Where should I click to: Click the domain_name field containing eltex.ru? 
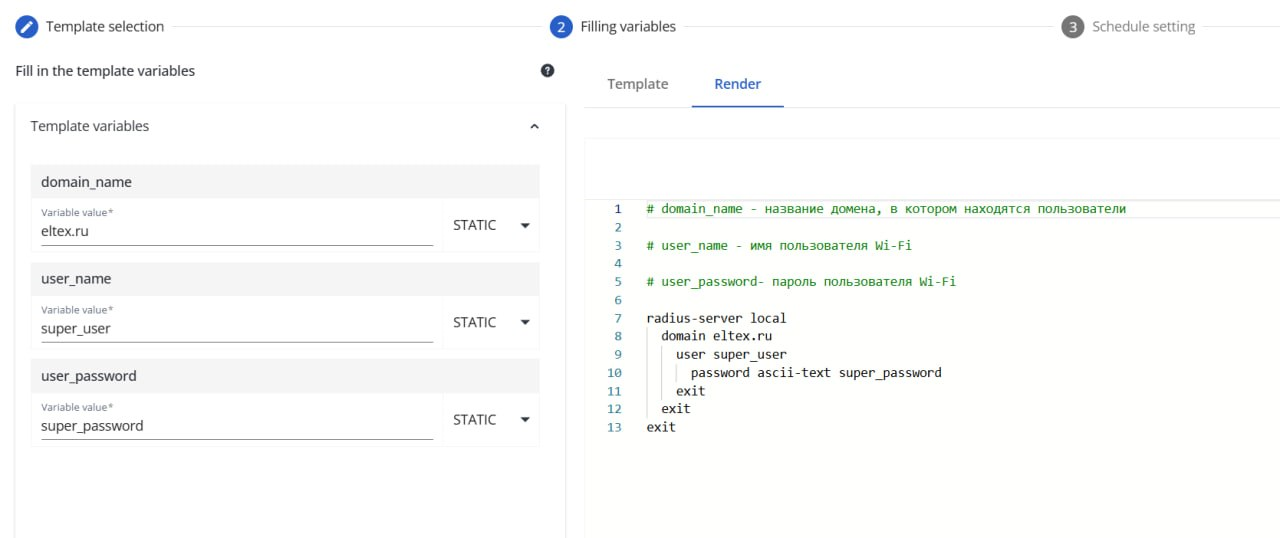click(x=236, y=231)
